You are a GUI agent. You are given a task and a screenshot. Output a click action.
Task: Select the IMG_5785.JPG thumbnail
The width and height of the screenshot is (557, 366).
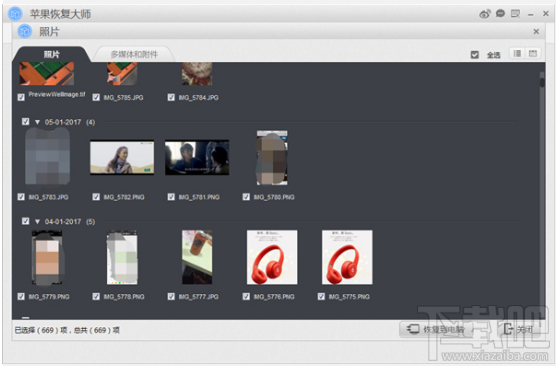point(122,74)
